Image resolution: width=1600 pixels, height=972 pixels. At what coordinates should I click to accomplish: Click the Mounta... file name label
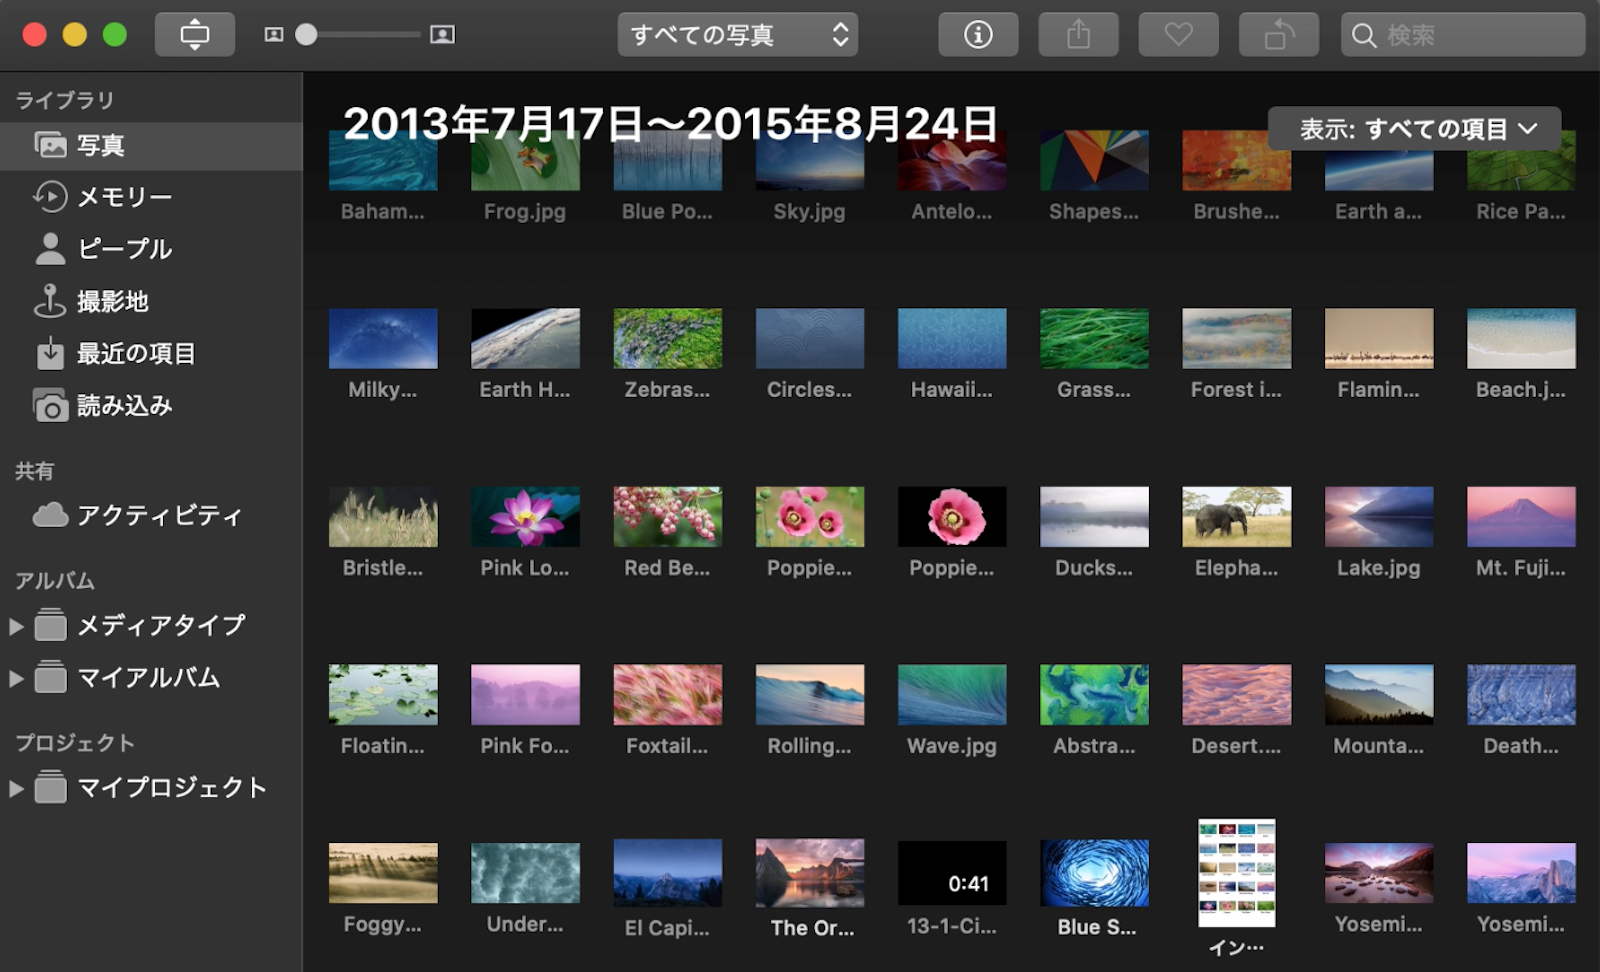(x=1379, y=746)
